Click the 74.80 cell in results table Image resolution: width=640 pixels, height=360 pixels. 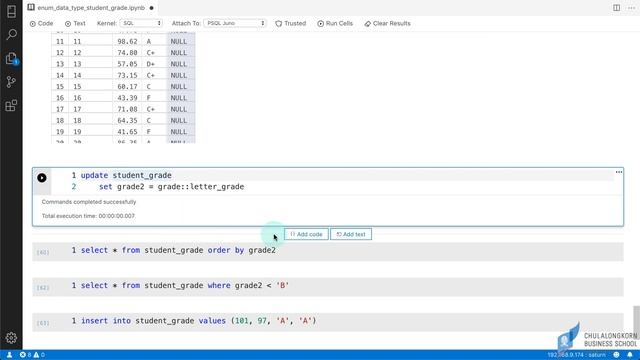(127, 53)
